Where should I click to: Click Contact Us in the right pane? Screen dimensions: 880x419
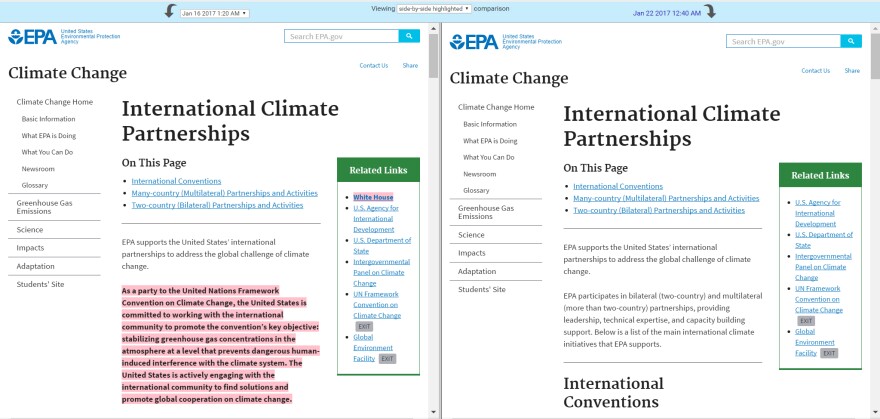tap(815, 71)
